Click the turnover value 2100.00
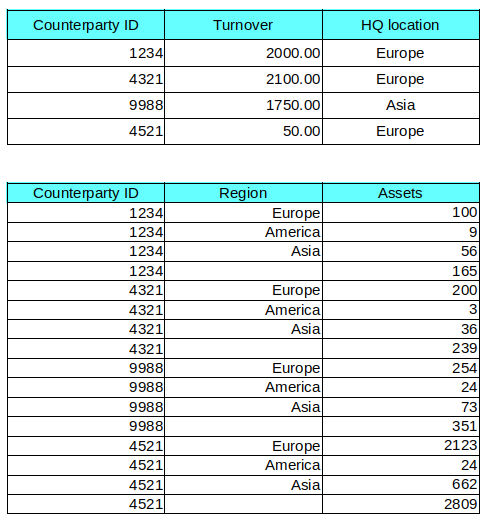Image resolution: width=489 pixels, height=522 pixels. 243,79
